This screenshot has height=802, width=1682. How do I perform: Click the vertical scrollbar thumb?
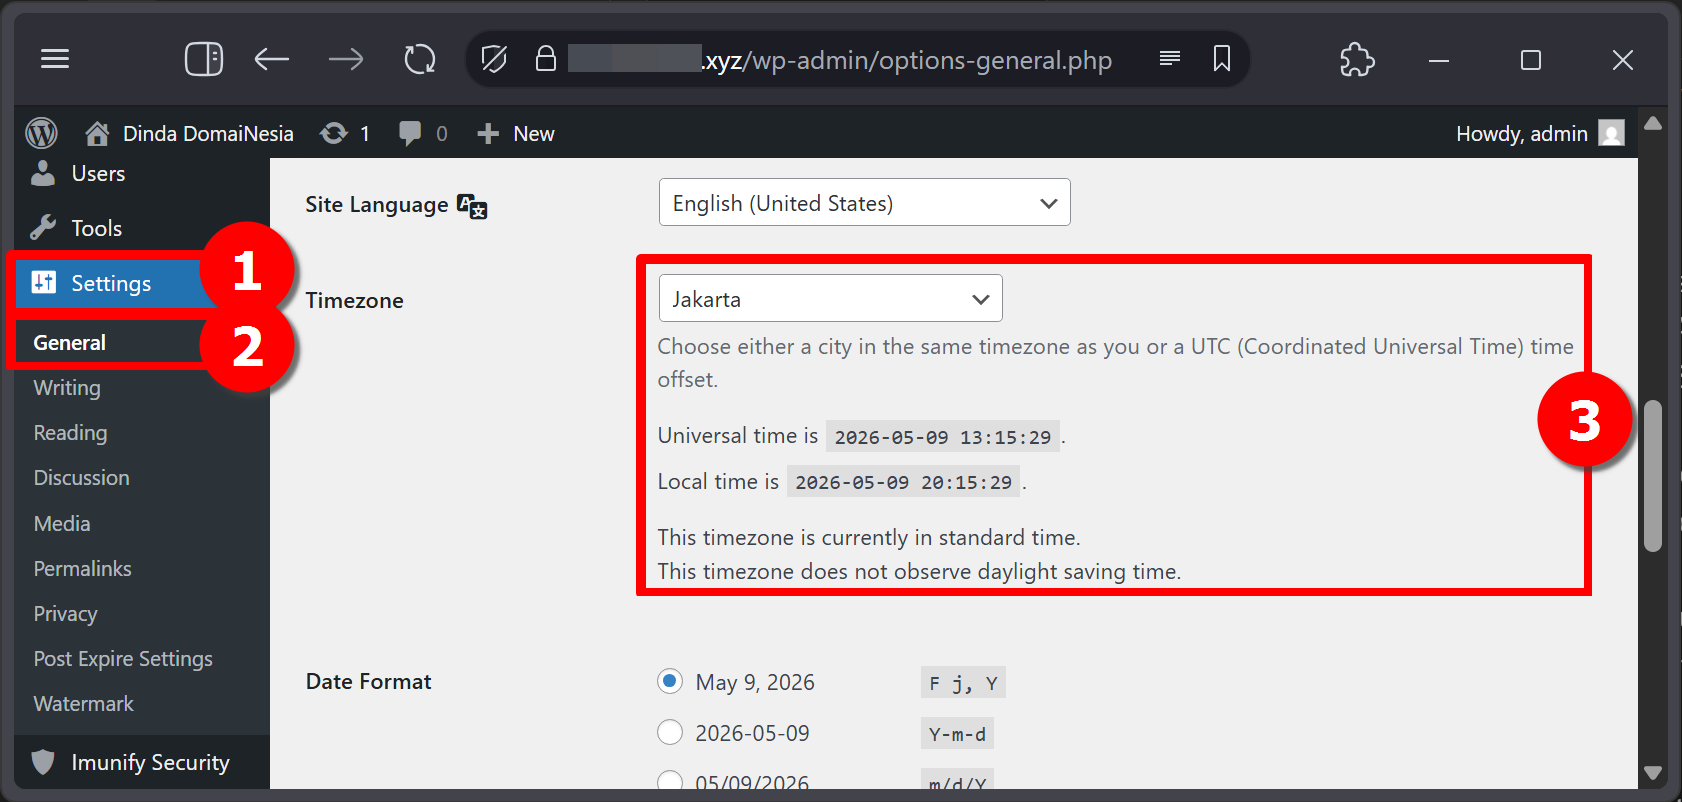(x=1653, y=475)
